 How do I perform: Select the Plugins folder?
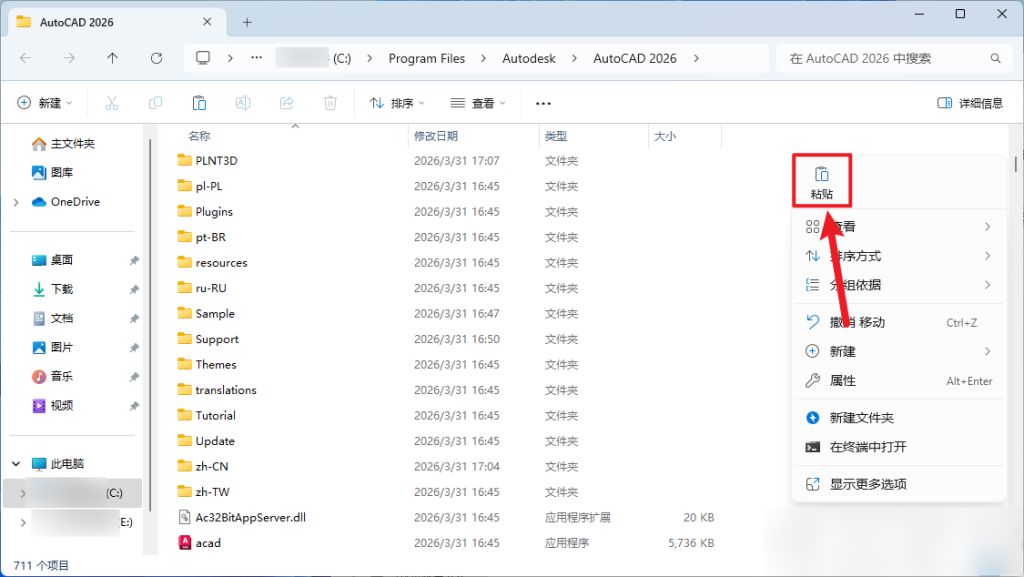point(206,211)
